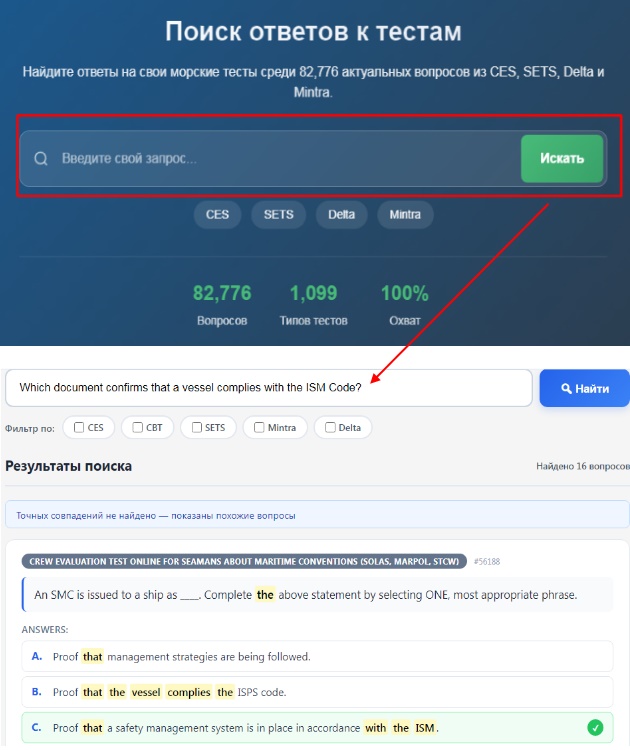Click the Результаты поиска heading
The image size is (630, 750).
[x=68, y=466]
